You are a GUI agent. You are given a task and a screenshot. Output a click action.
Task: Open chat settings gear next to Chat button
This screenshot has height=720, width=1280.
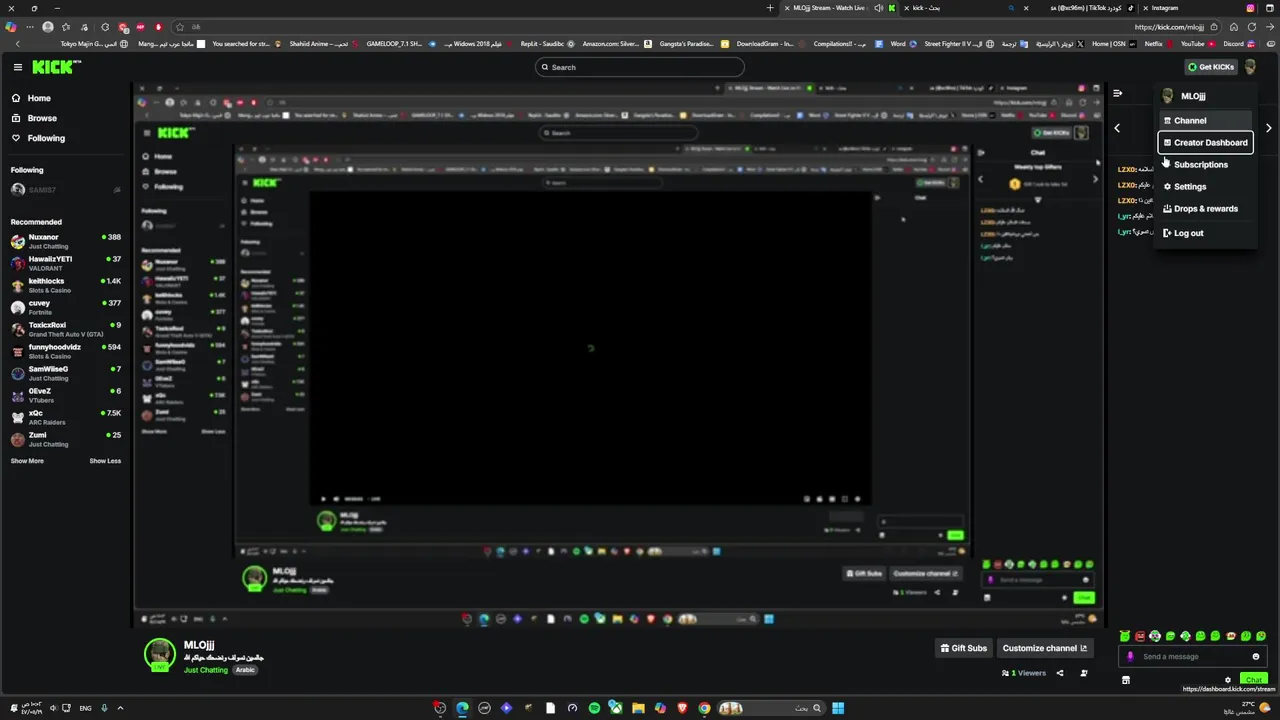click(1228, 680)
